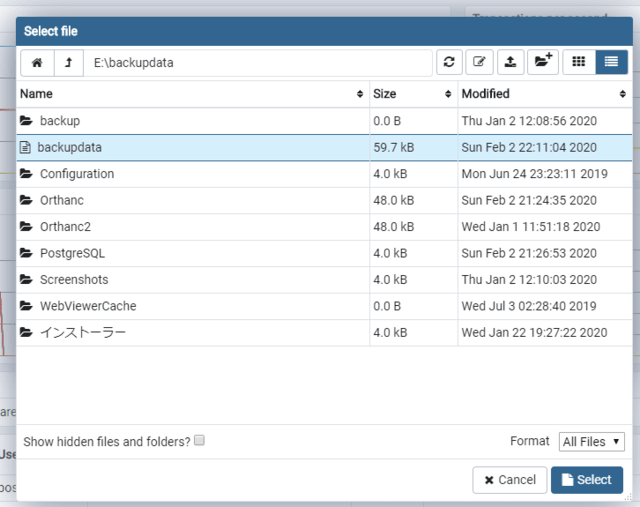Sort files by Name column
The image size is (640, 507).
point(192,94)
